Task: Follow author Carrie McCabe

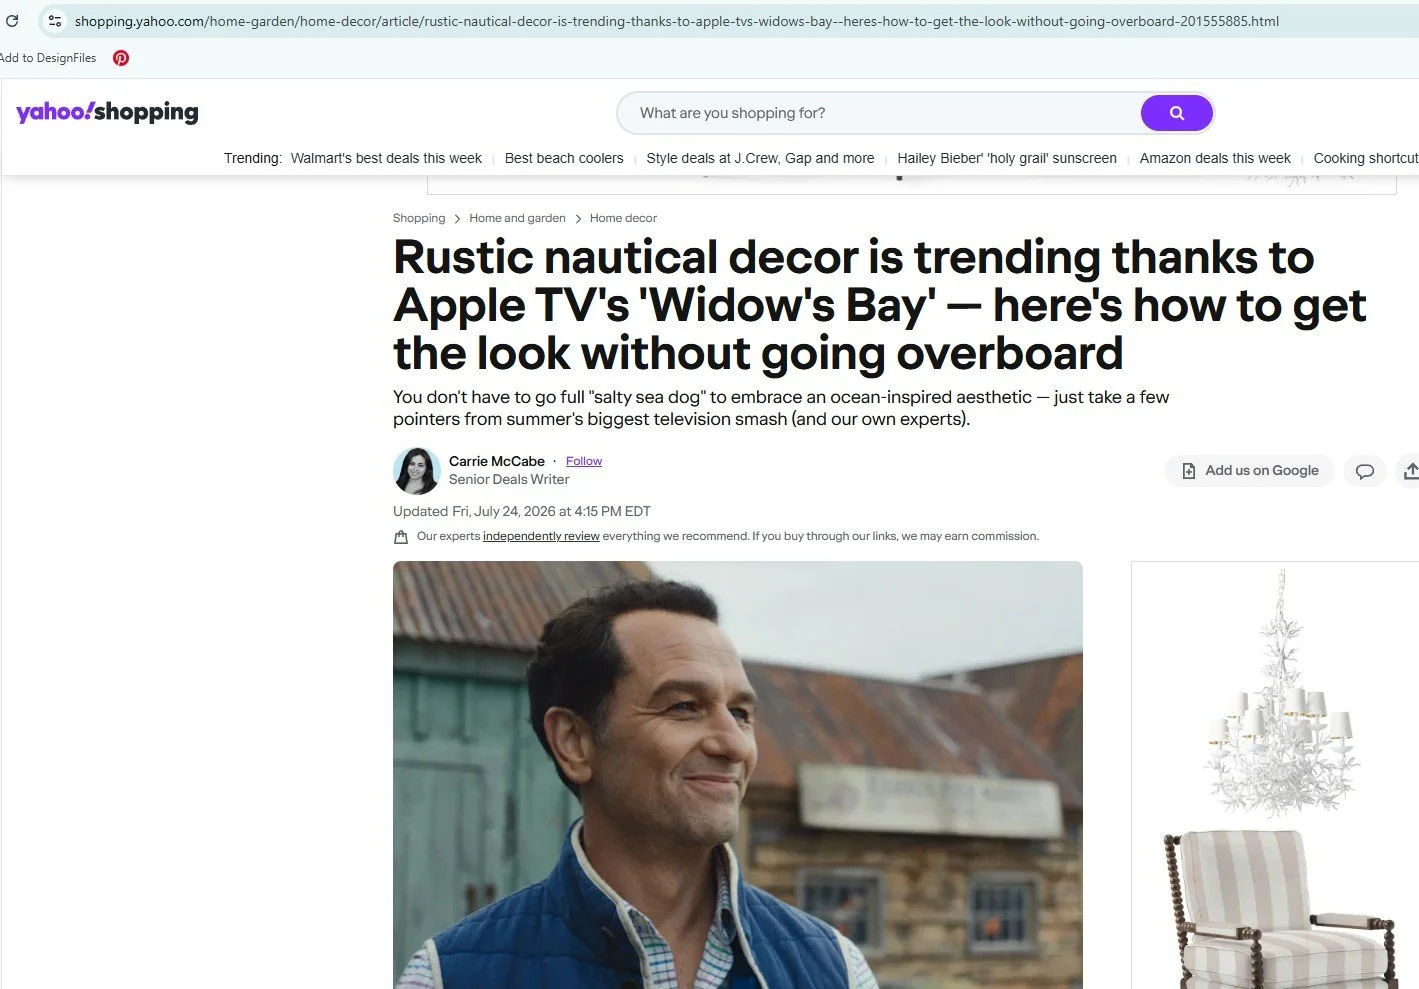Action: click(x=584, y=461)
